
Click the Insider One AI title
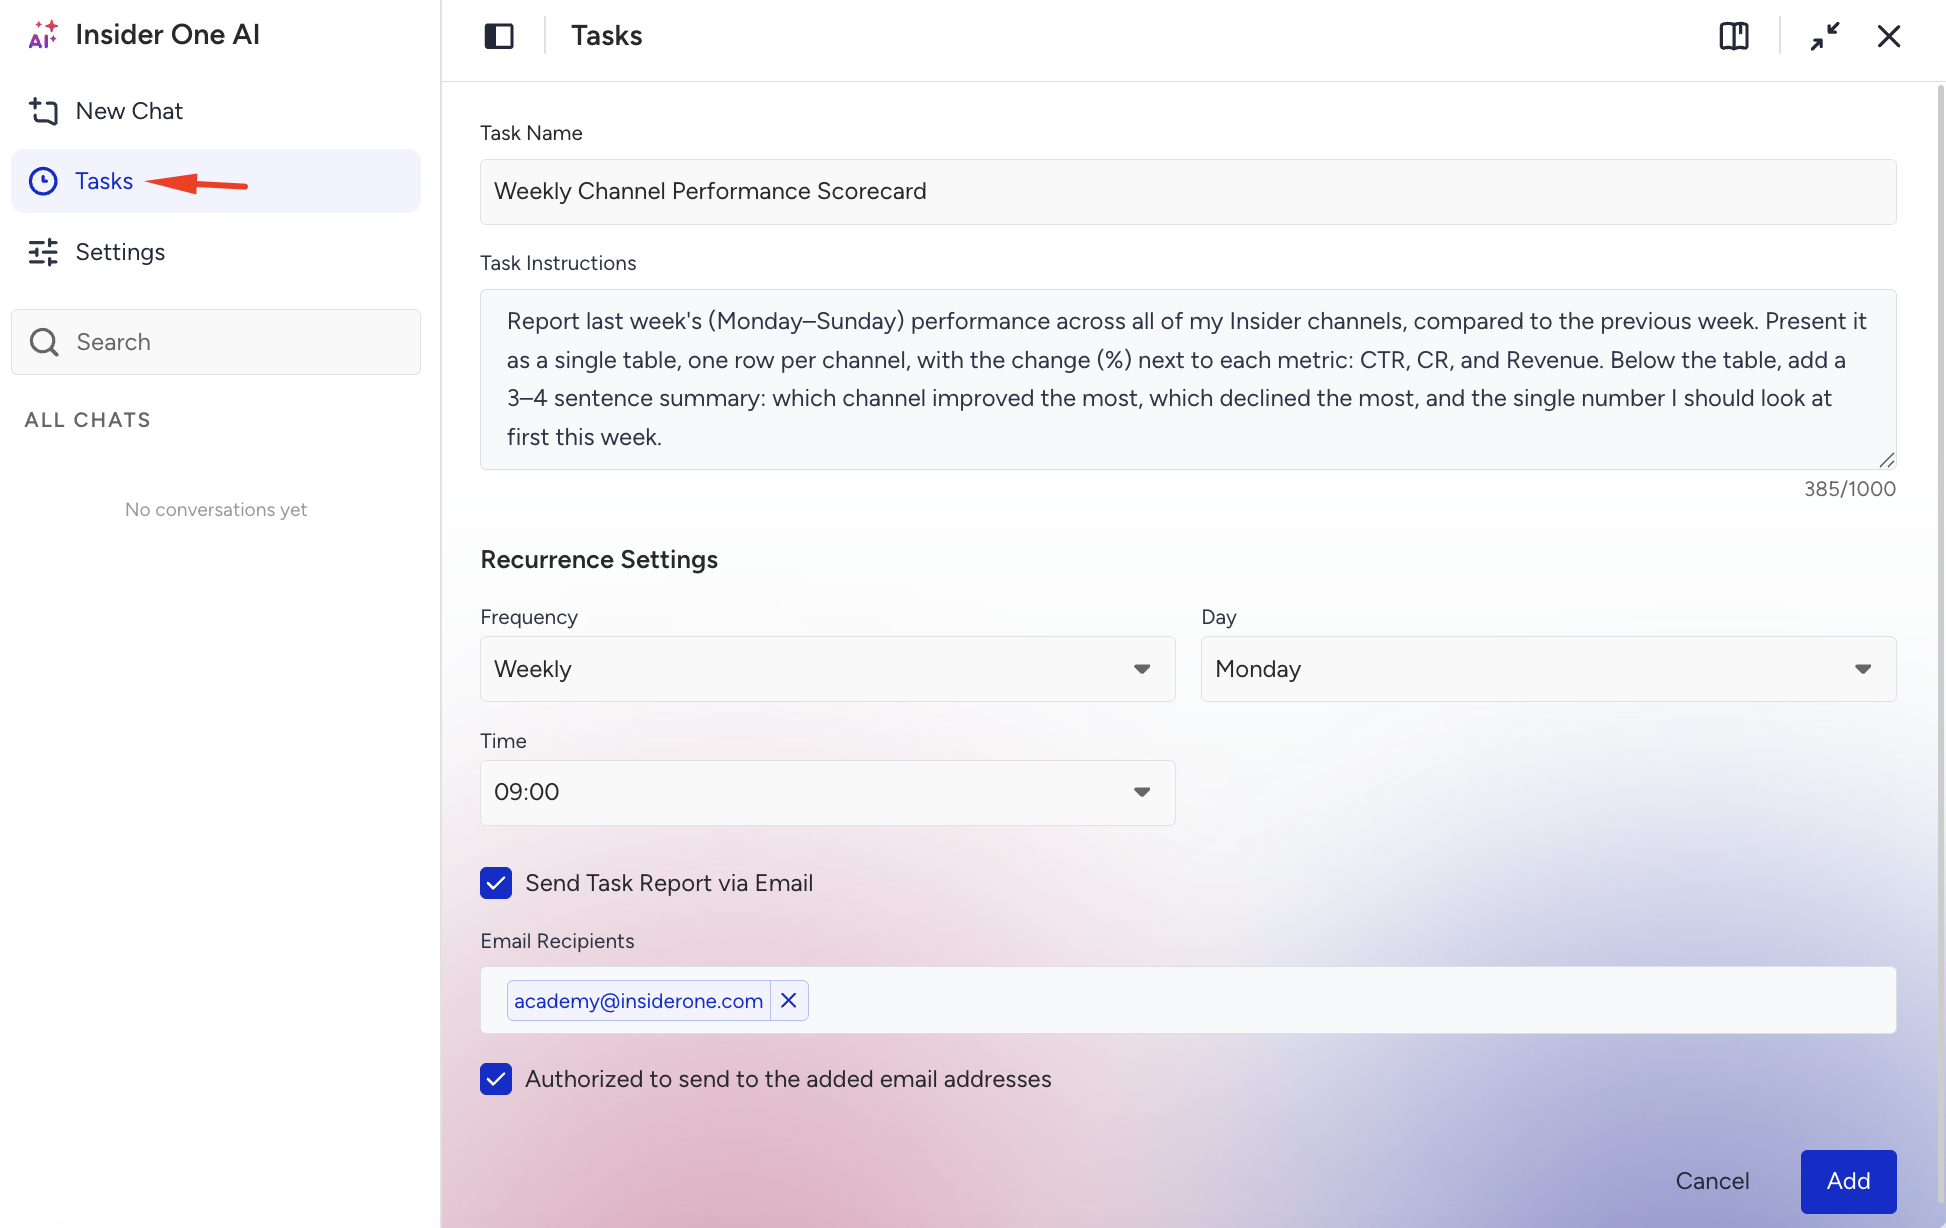[167, 35]
